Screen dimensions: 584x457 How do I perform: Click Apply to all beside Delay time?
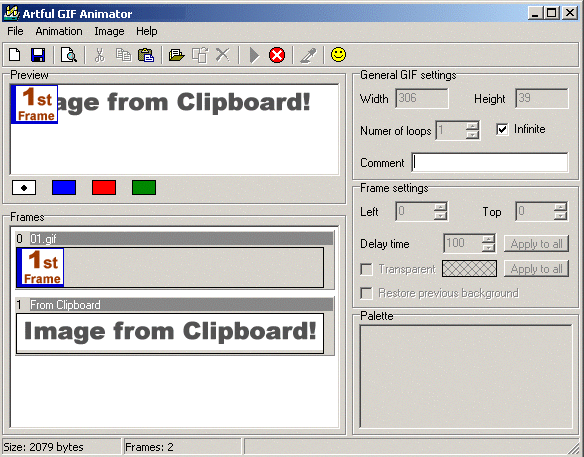point(536,244)
